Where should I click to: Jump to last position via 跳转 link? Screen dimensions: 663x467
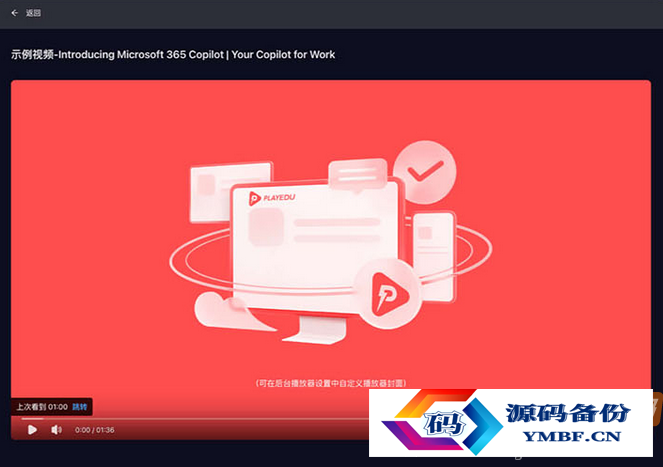tap(79, 407)
